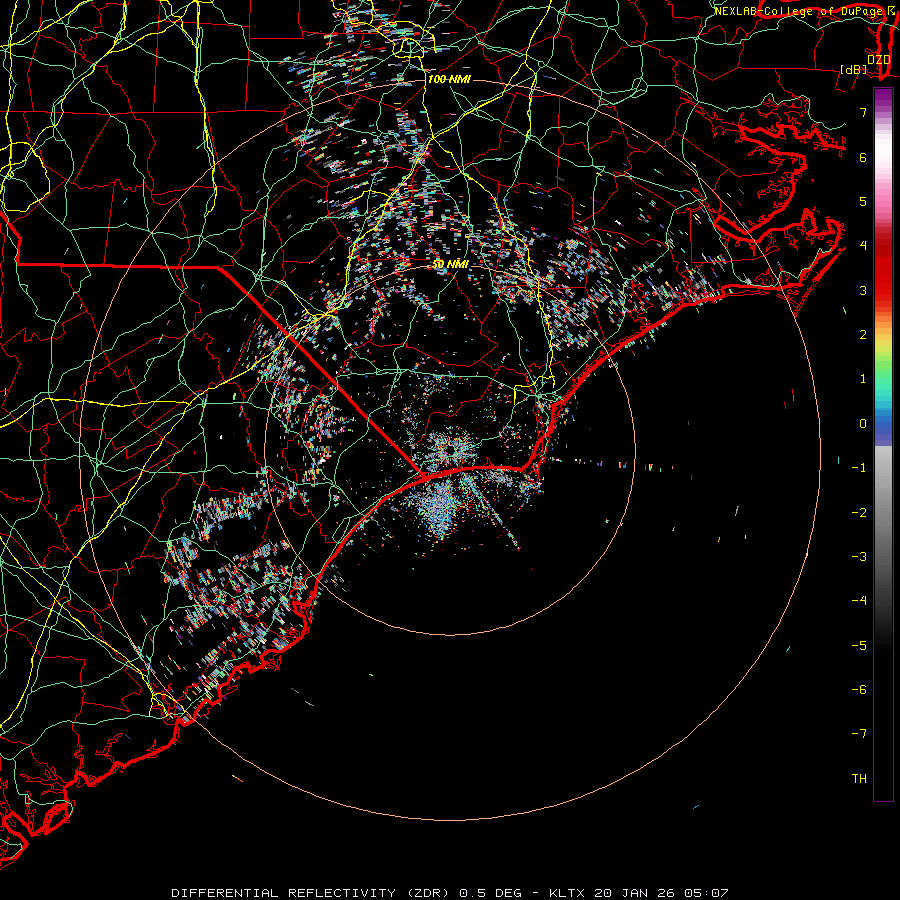
Task: Click the KLTX 20 JAN 26 05:07 timestamp
Action: 639,893
